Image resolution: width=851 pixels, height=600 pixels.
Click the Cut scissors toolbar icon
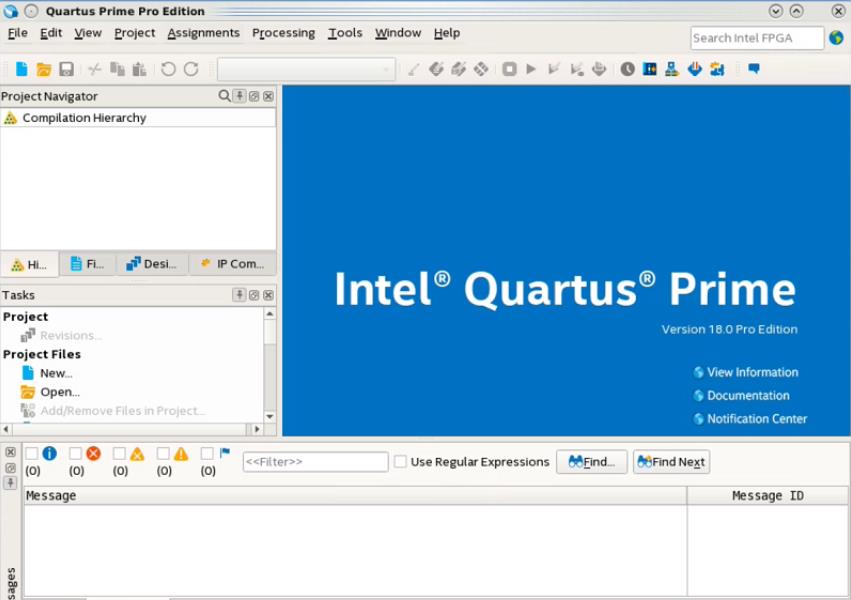[94, 69]
